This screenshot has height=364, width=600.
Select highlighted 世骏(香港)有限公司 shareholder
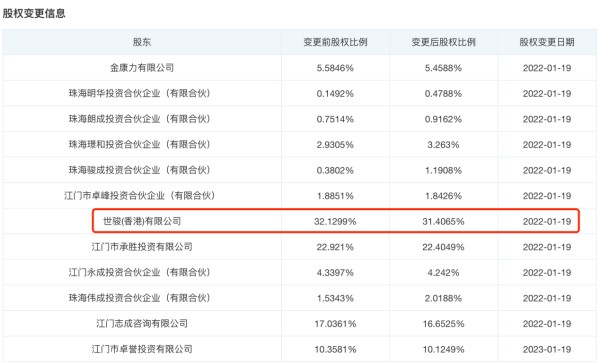coord(142,221)
